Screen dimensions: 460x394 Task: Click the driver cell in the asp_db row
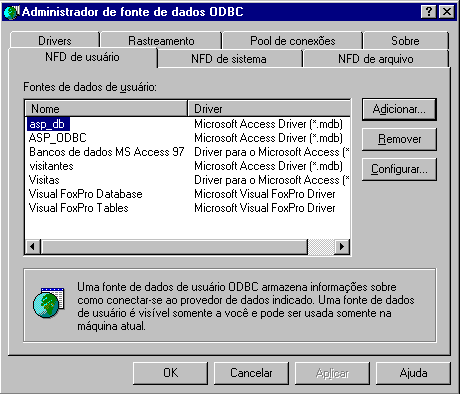click(x=268, y=124)
